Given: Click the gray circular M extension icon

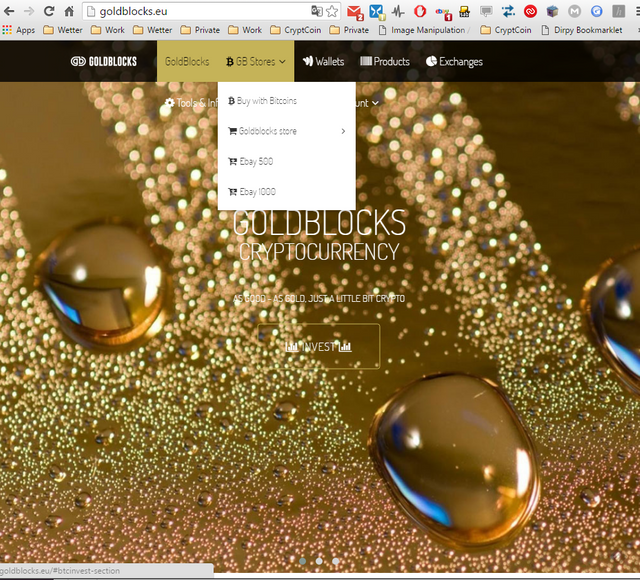Looking at the screenshot, I should [x=574, y=11].
